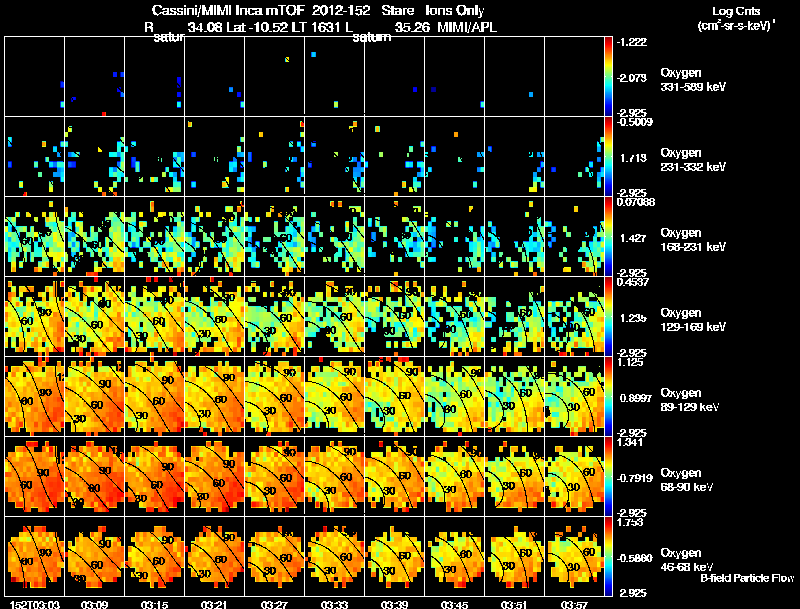Screen dimensions: 800x609
Task: Click the B-field Particle Flow label
Action: 747,578
